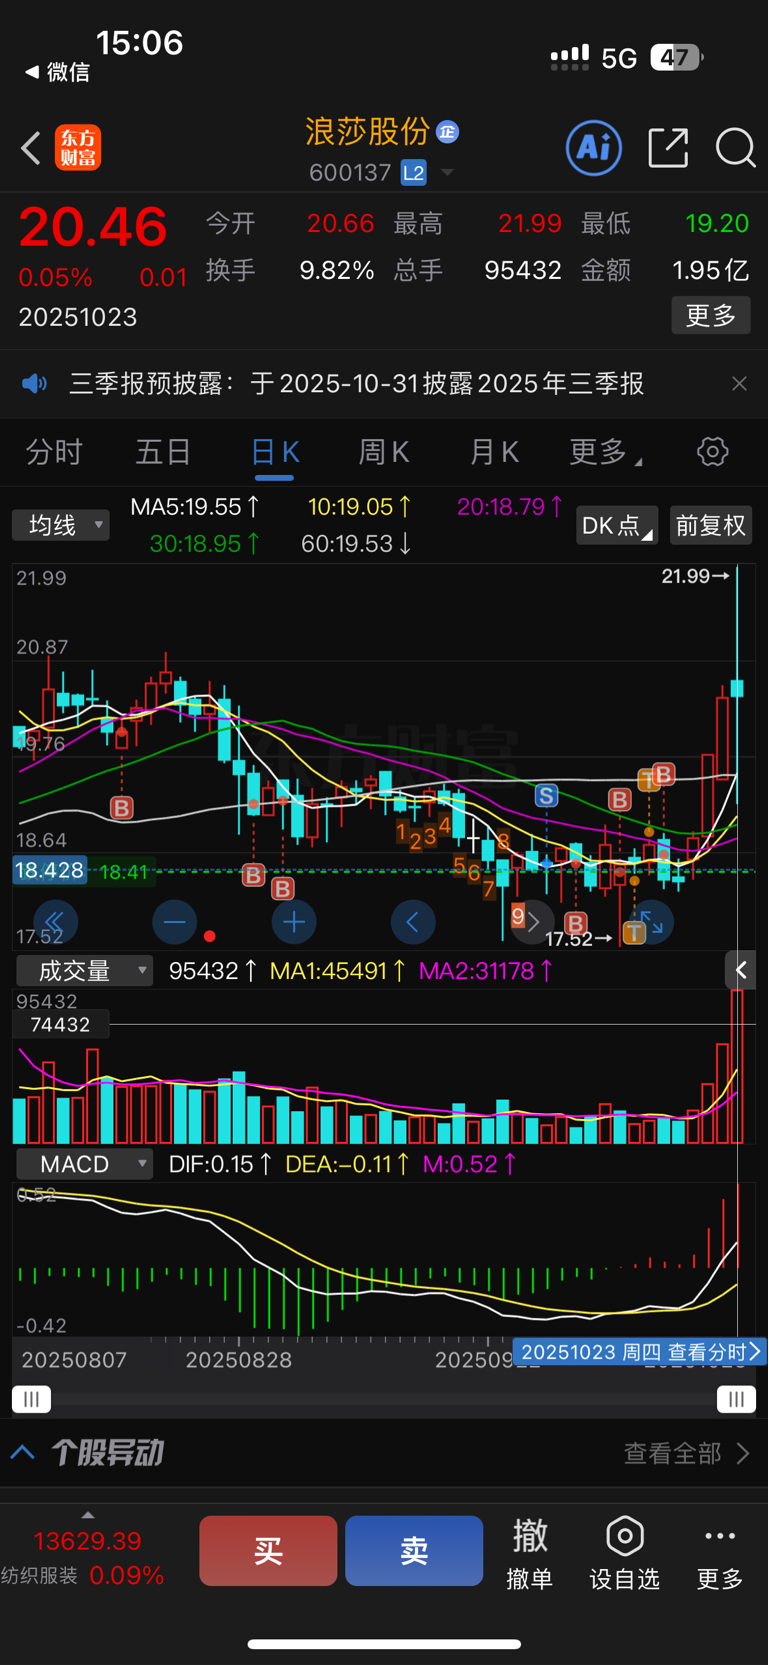769x1665 pixels.
Task: Tap the MA5:19.55 moving average value
Action: [x=195, y=507]
